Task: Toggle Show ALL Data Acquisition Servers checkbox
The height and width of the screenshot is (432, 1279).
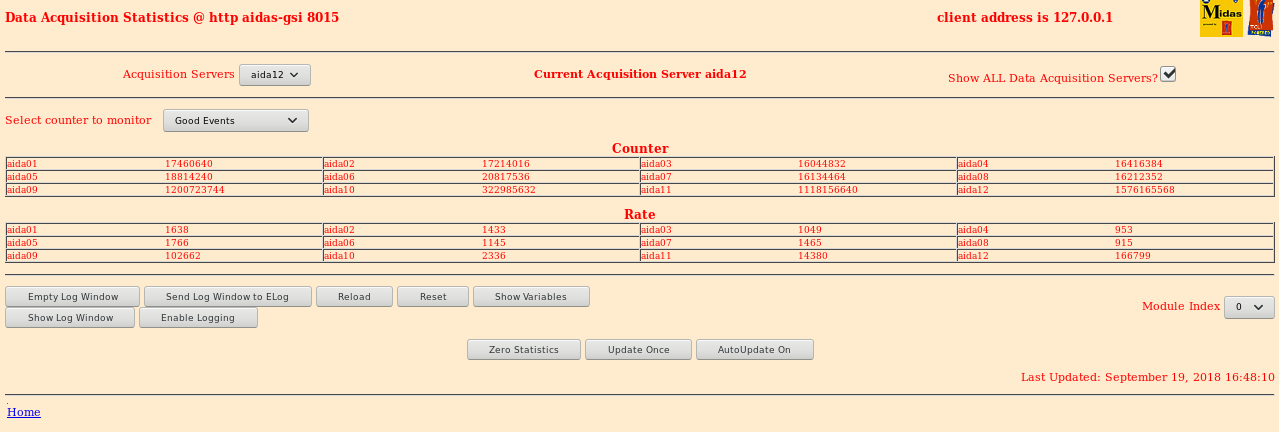Action: [1168, 74]
